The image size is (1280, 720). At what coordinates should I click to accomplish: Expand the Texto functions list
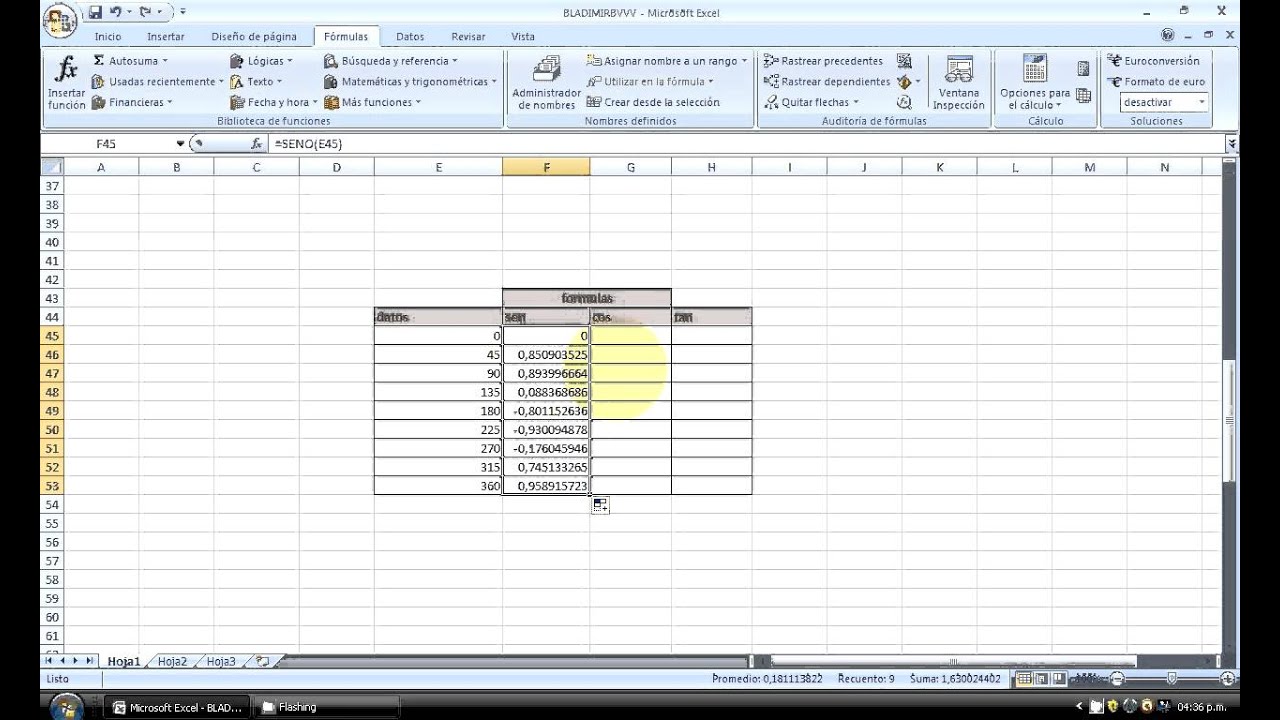click(256, 82)
